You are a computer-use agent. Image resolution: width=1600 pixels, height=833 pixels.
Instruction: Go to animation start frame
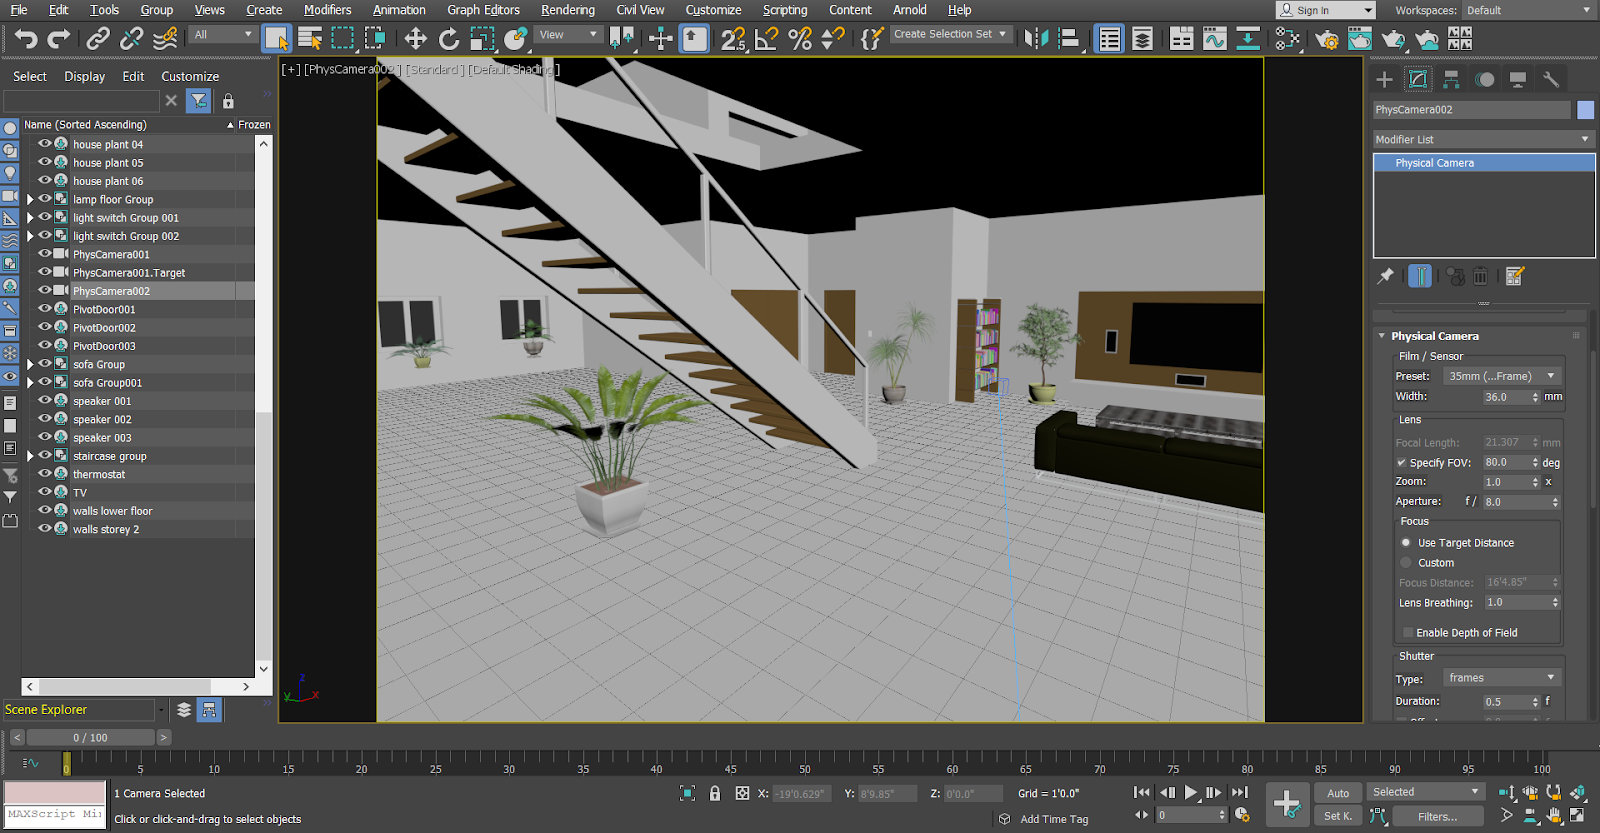(1142, 792)
